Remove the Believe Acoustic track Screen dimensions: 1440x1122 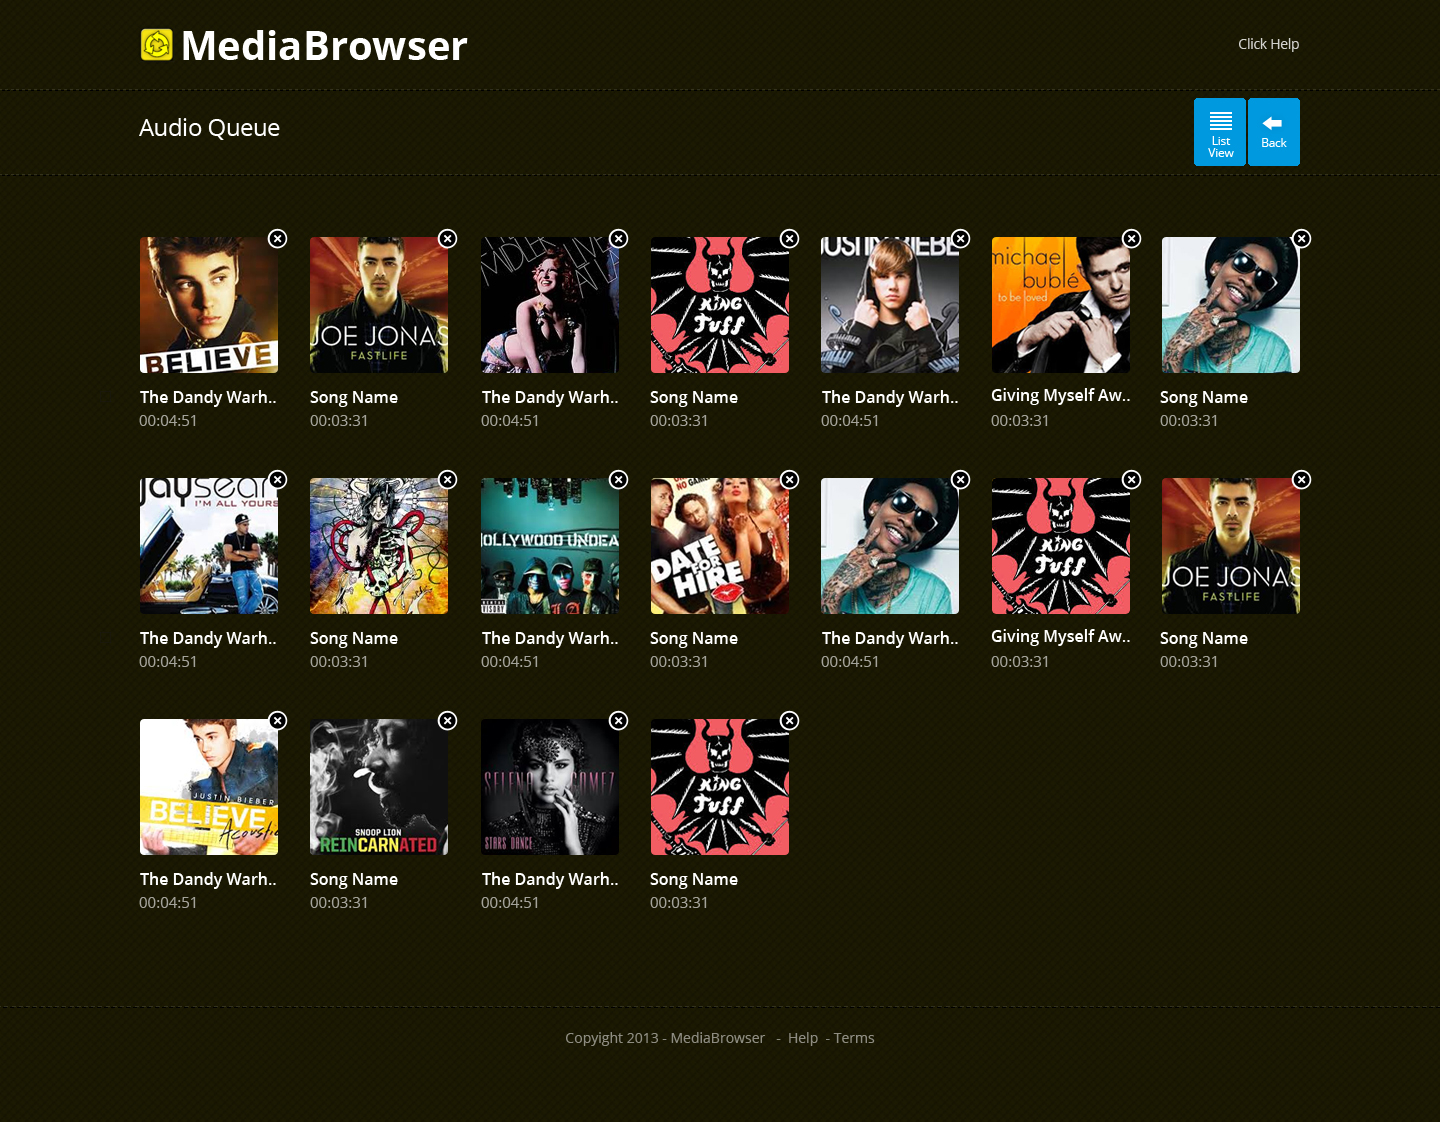(278, 720)
